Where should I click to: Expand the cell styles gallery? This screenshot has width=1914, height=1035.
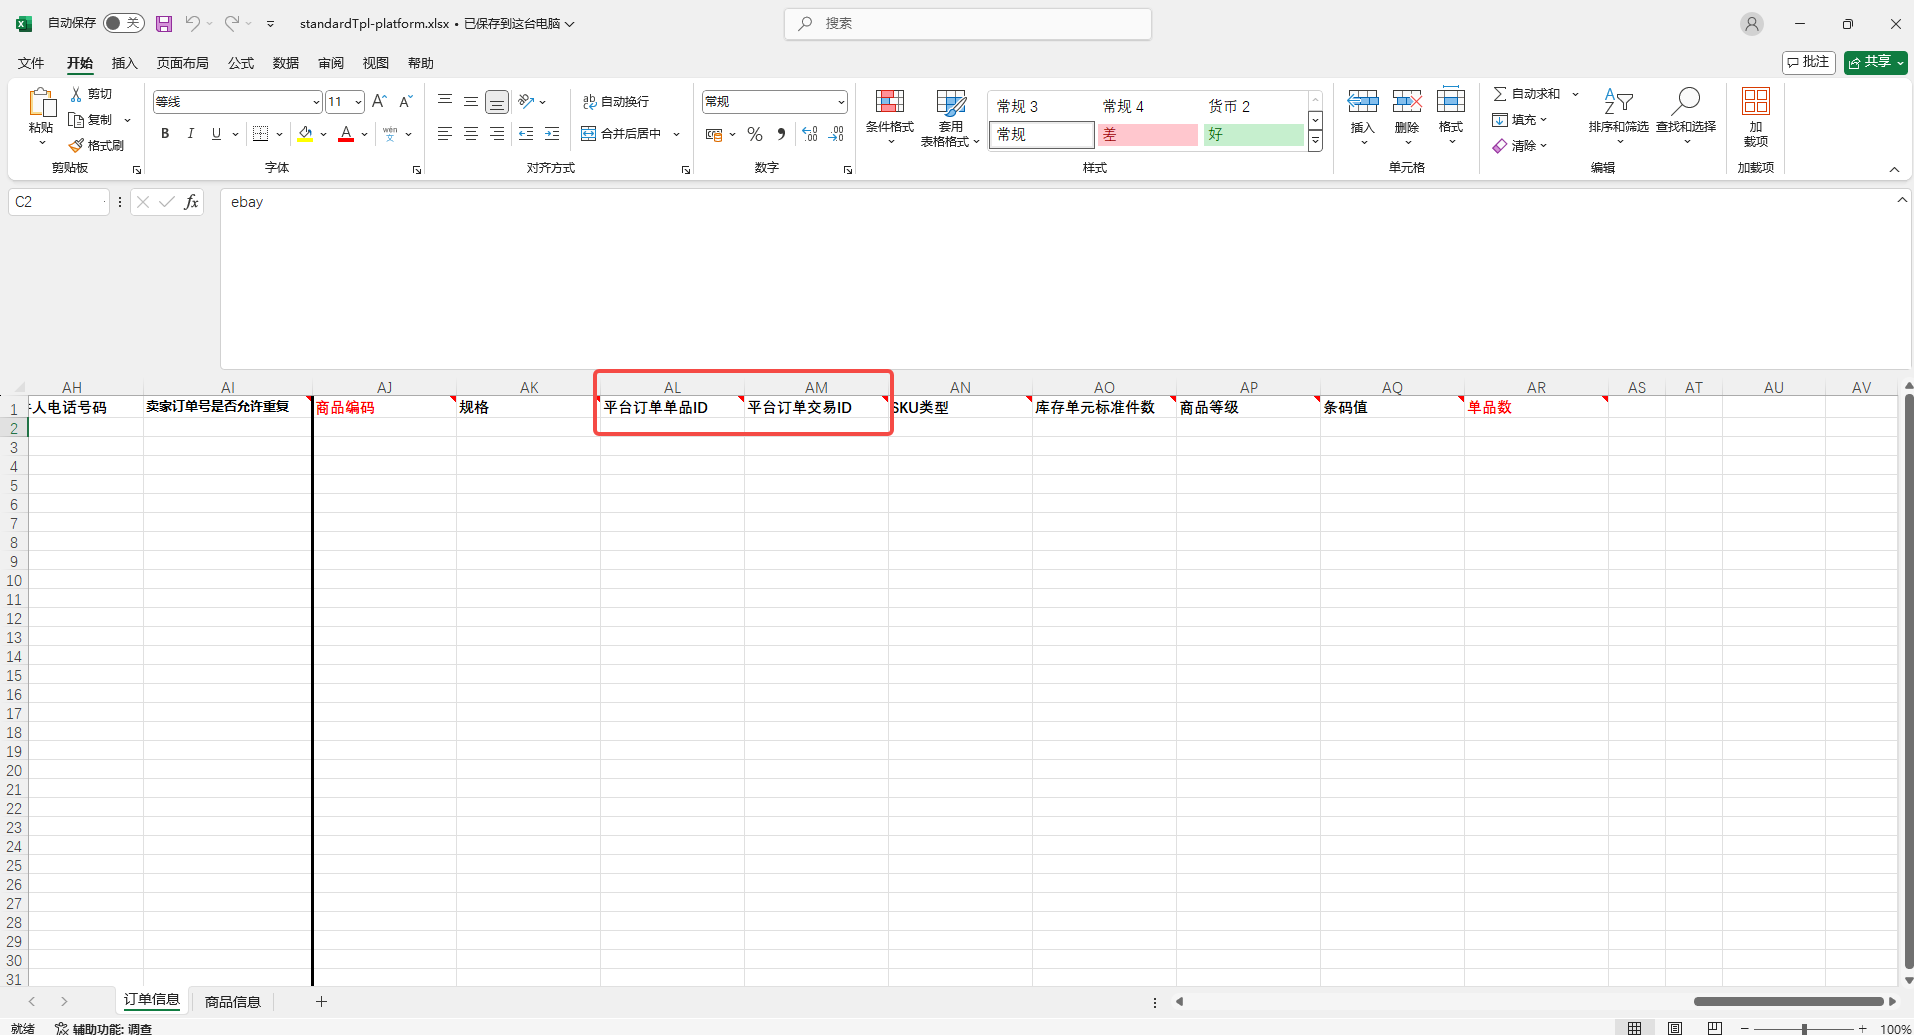[x=1316, y=142]
